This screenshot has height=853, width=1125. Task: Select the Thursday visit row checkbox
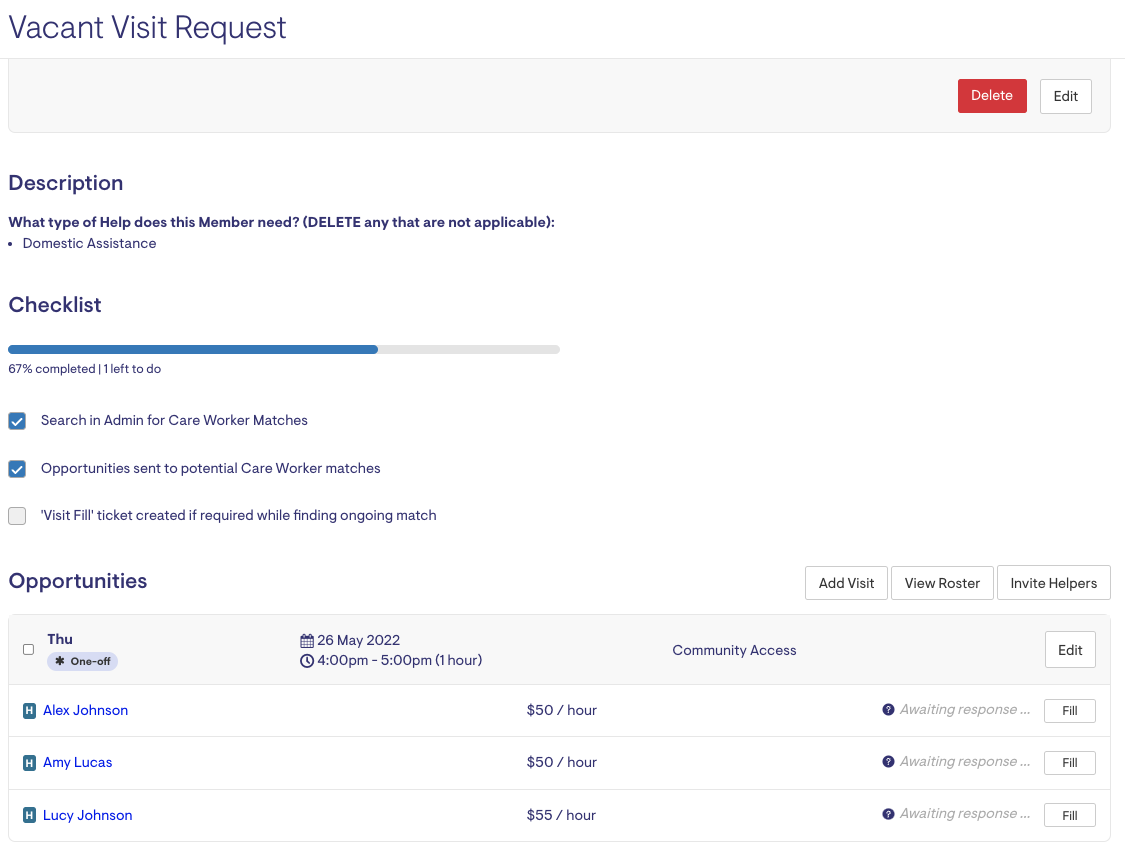pos(28,649)
